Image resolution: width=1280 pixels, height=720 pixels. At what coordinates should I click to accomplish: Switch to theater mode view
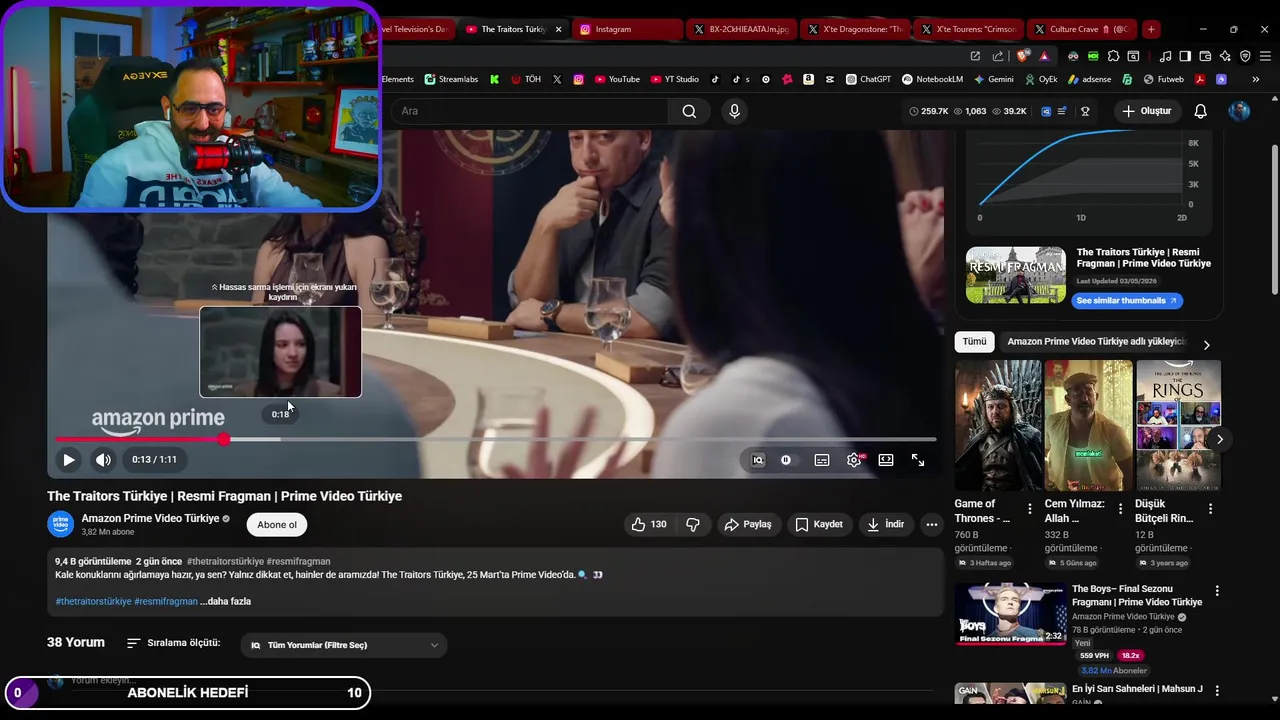click(x=886, y=460)
